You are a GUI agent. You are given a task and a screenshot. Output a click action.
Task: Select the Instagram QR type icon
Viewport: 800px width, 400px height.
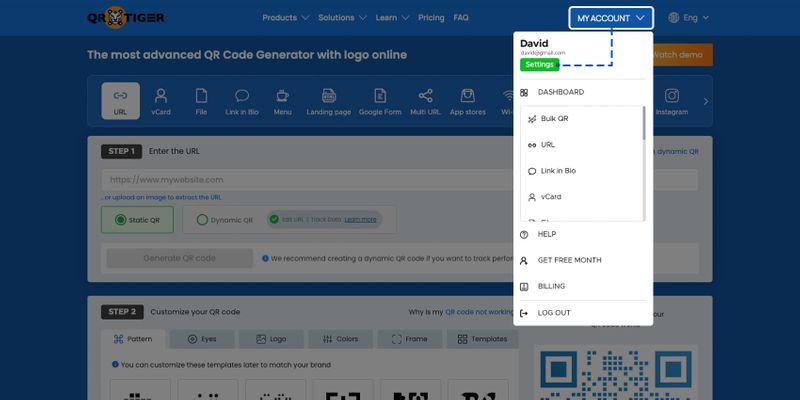point(672,101)
